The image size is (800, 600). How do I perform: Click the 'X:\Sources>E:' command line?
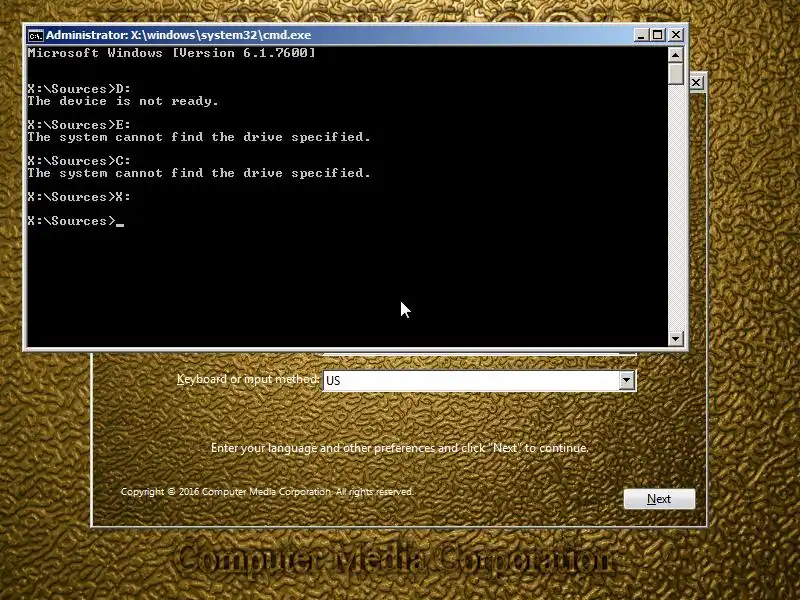[x=79, y=125]
